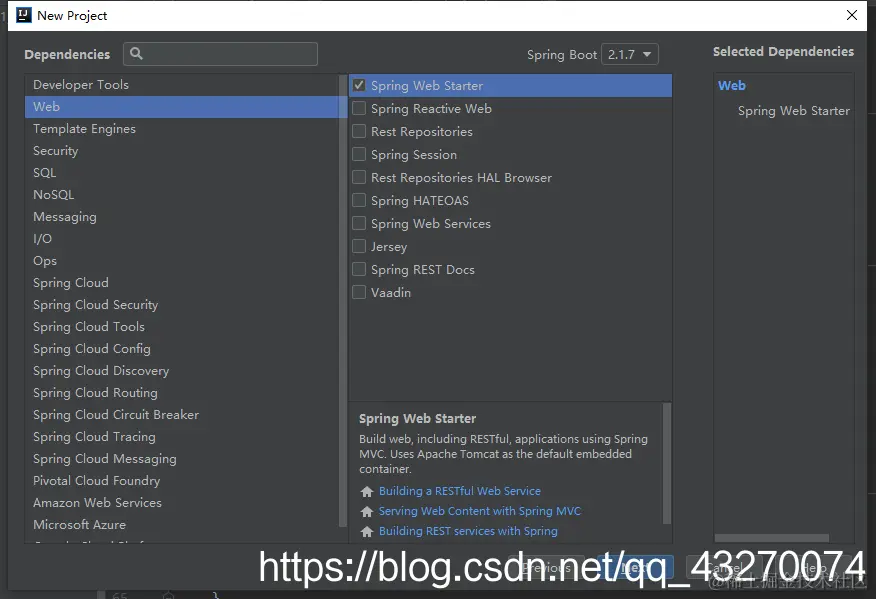The image size is (876, 599).
Task: Click Spring Web Starter in Selected Dependencies
Action: click(x=793, y=111)
